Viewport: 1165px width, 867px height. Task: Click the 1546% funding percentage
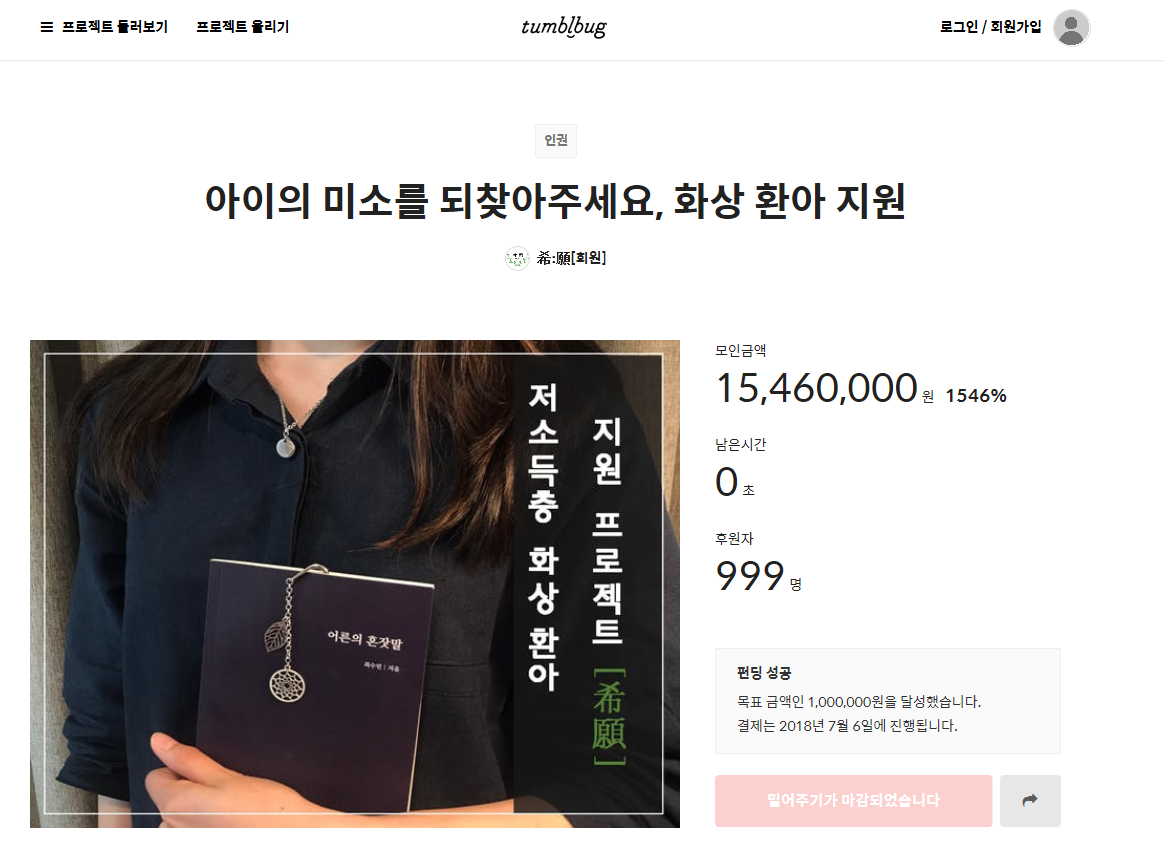[976, 395]
